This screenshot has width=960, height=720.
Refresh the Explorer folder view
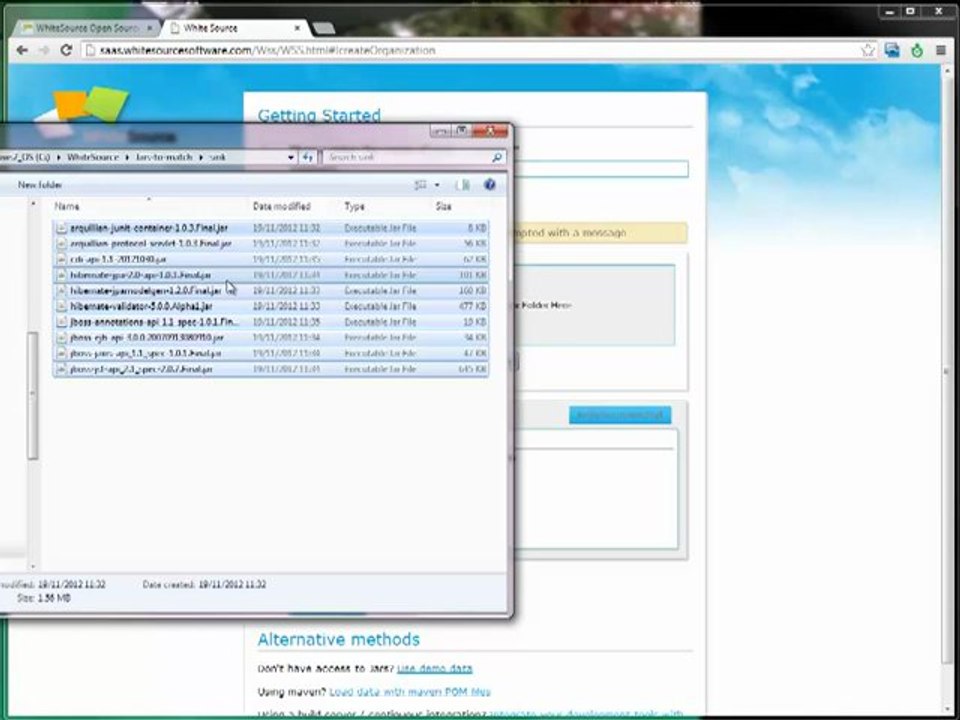[x=307, y=157]
